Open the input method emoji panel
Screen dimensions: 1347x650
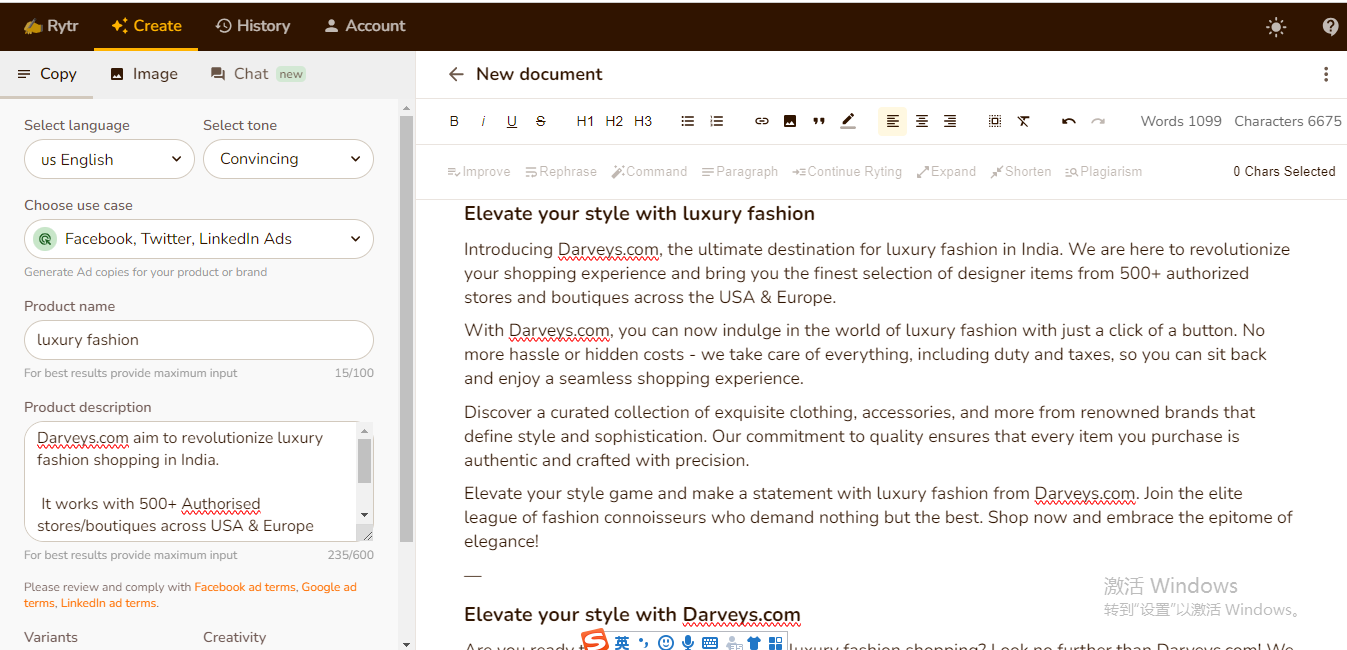pyautogui.click(x=666, y=642)
